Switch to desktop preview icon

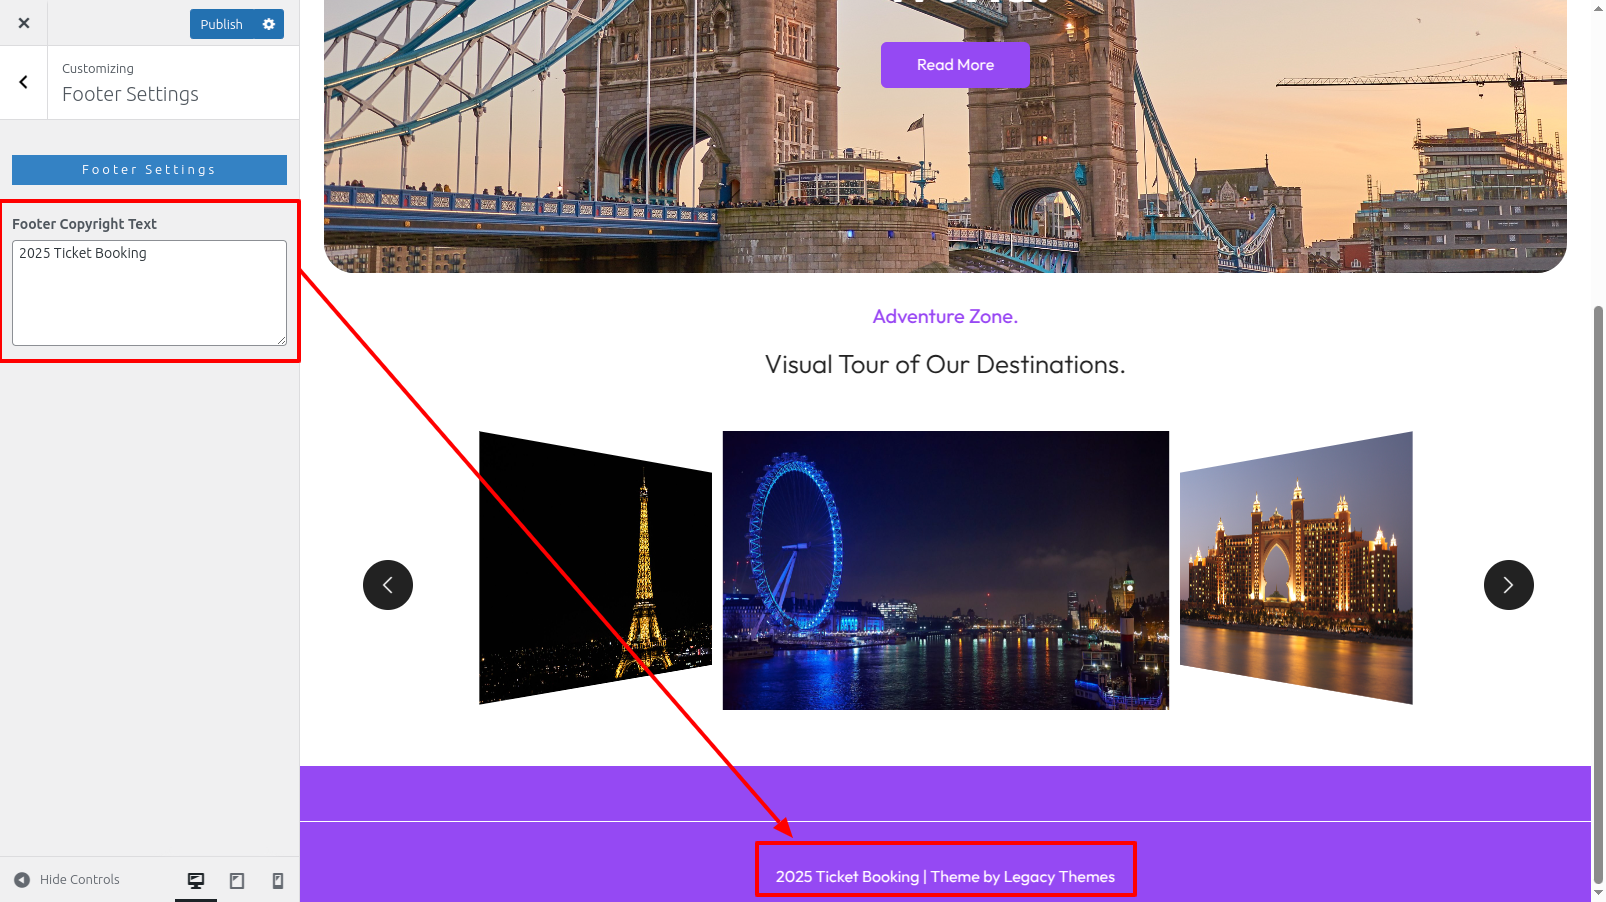click(196, 880)
